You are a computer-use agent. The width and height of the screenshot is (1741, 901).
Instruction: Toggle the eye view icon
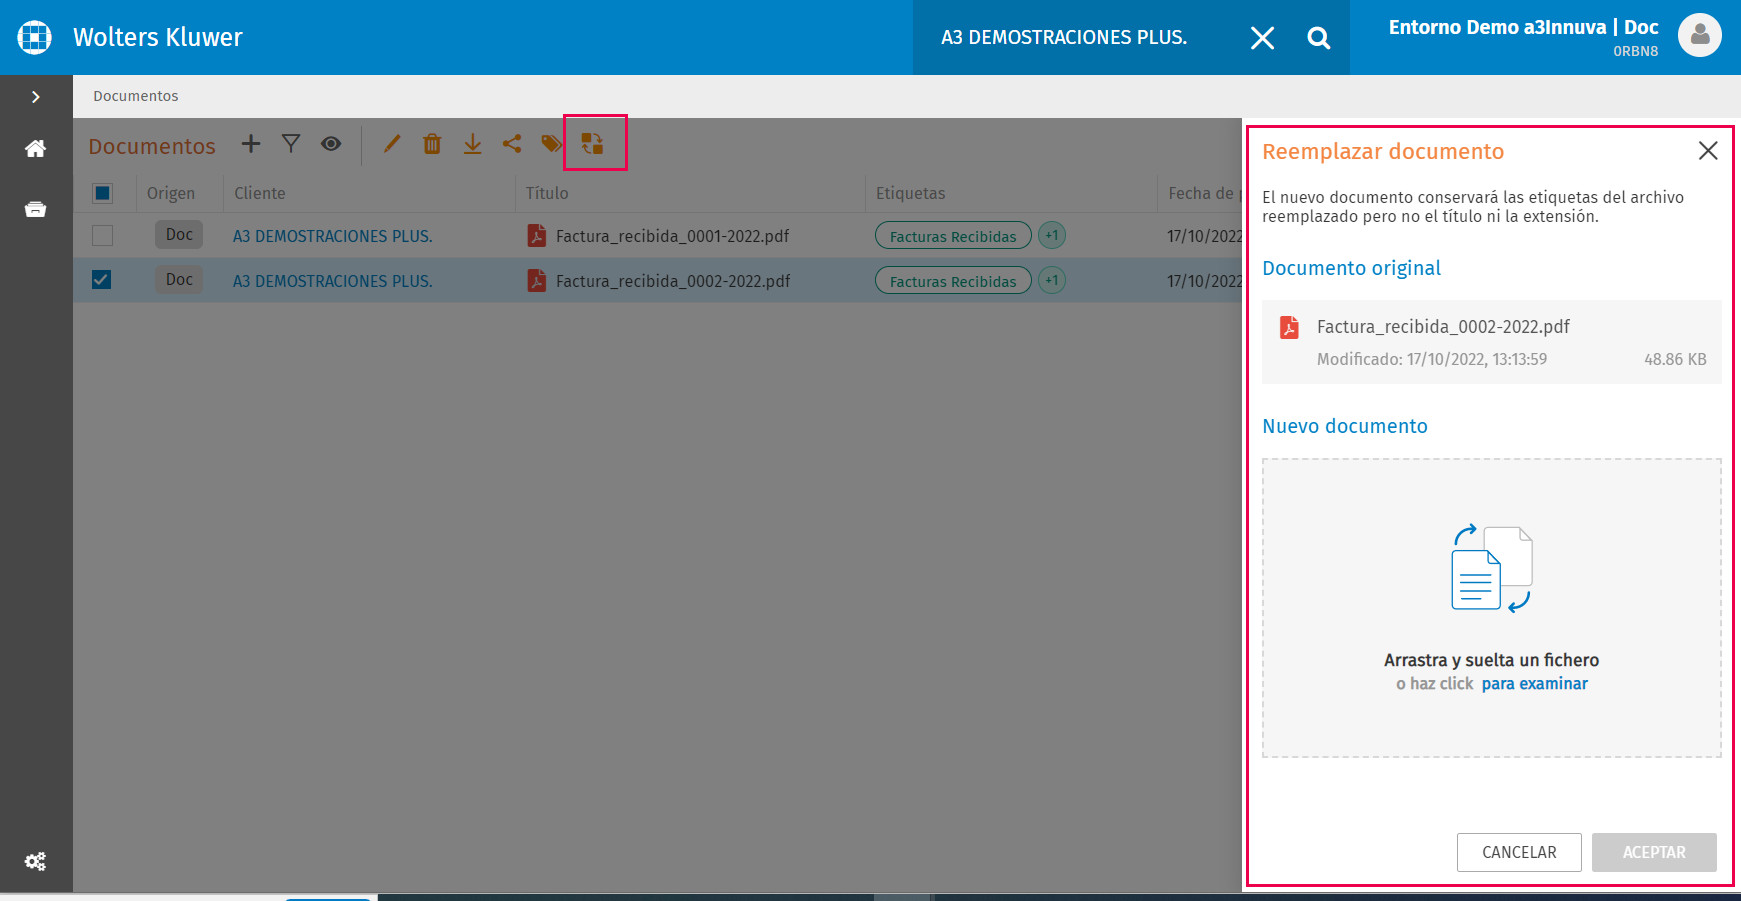[x=331, y=144]
